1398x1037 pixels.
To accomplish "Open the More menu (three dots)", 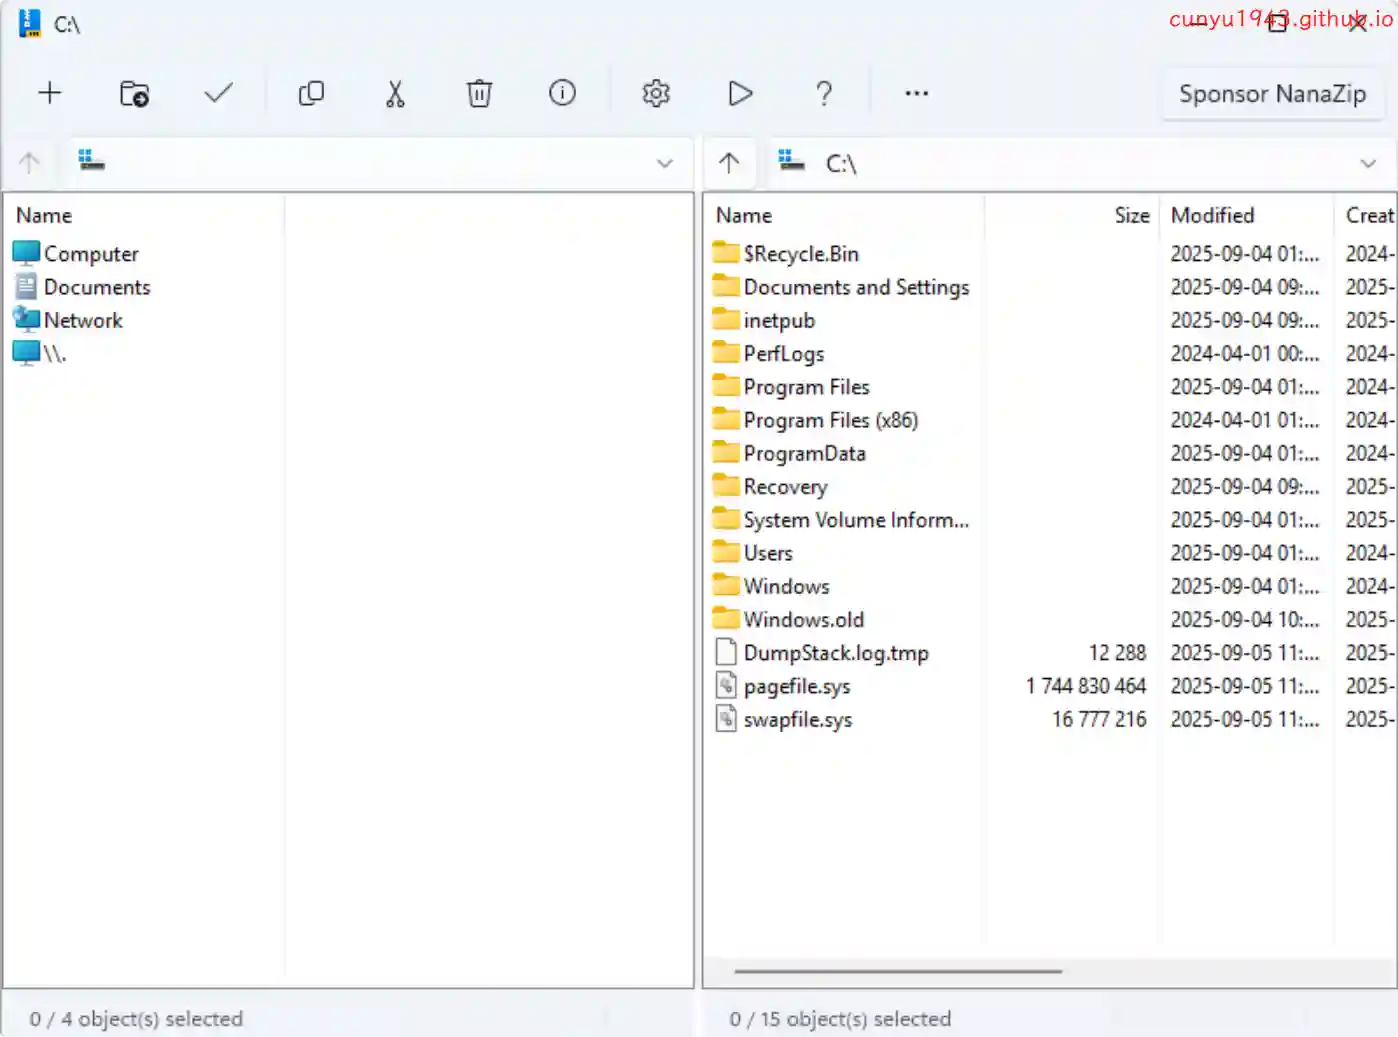I will click(916, 93).
